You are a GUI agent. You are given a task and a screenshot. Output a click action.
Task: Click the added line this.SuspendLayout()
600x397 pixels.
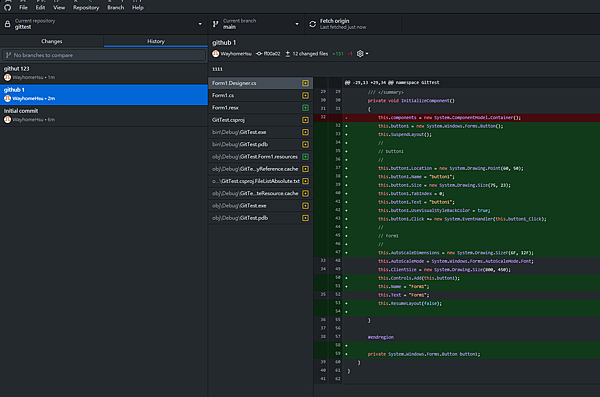[x=457, y=134]
